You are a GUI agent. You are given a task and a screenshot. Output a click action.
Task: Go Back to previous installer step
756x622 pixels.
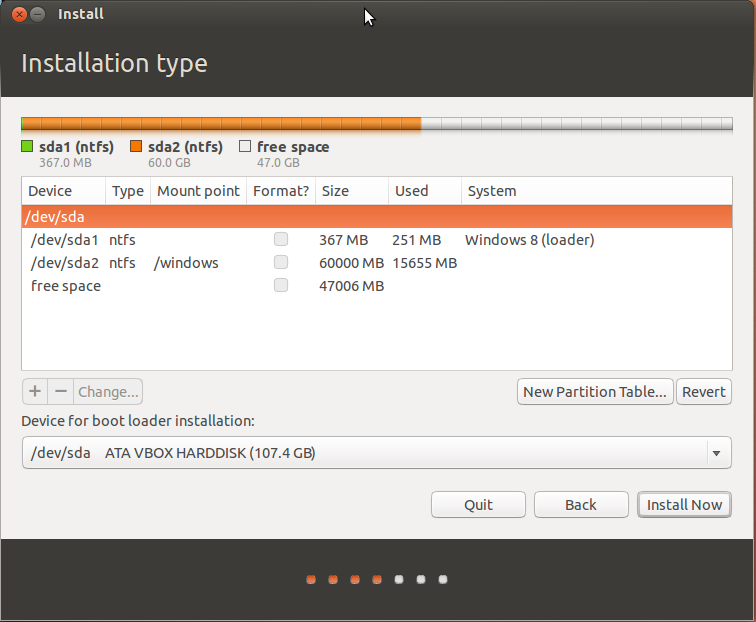coord(581,504)
